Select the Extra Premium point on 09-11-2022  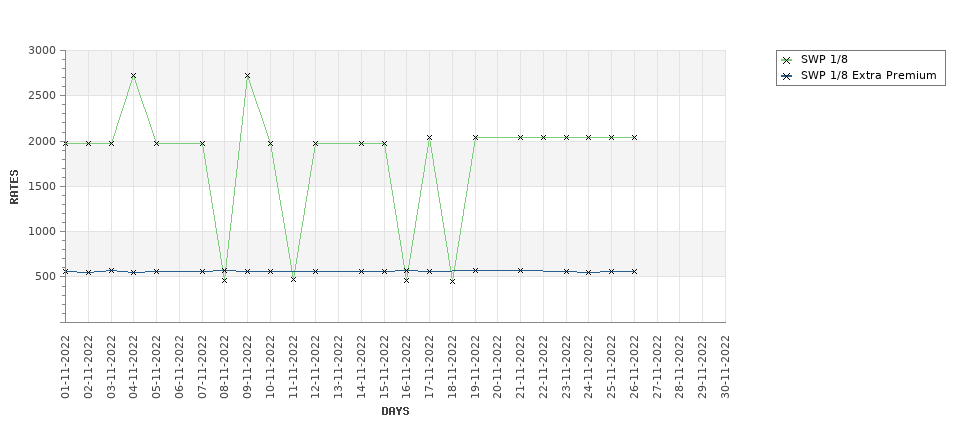pyautogui.click(x=247, y=272)
